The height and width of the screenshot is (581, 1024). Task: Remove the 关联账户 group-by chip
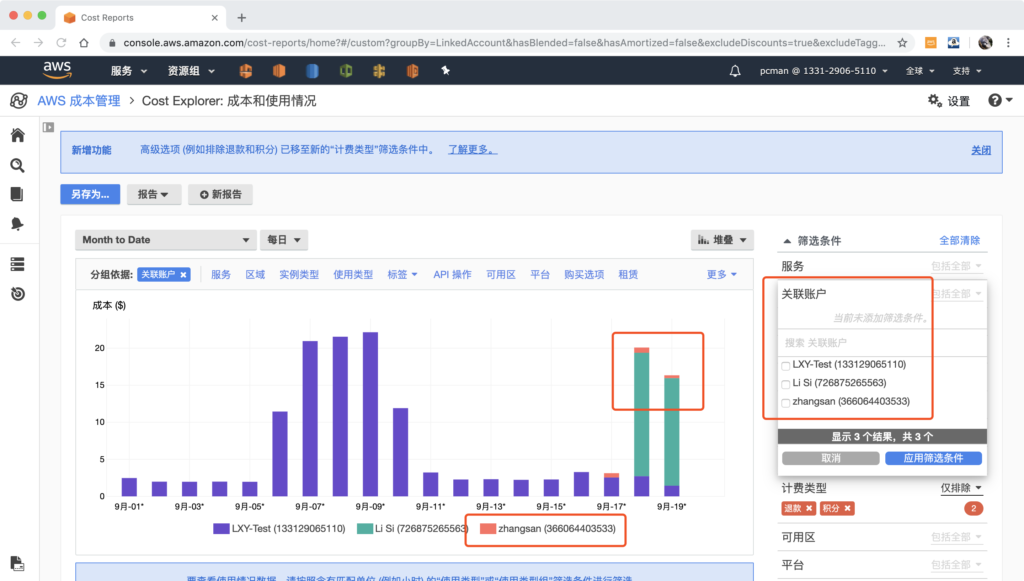(x=184, y=275)
